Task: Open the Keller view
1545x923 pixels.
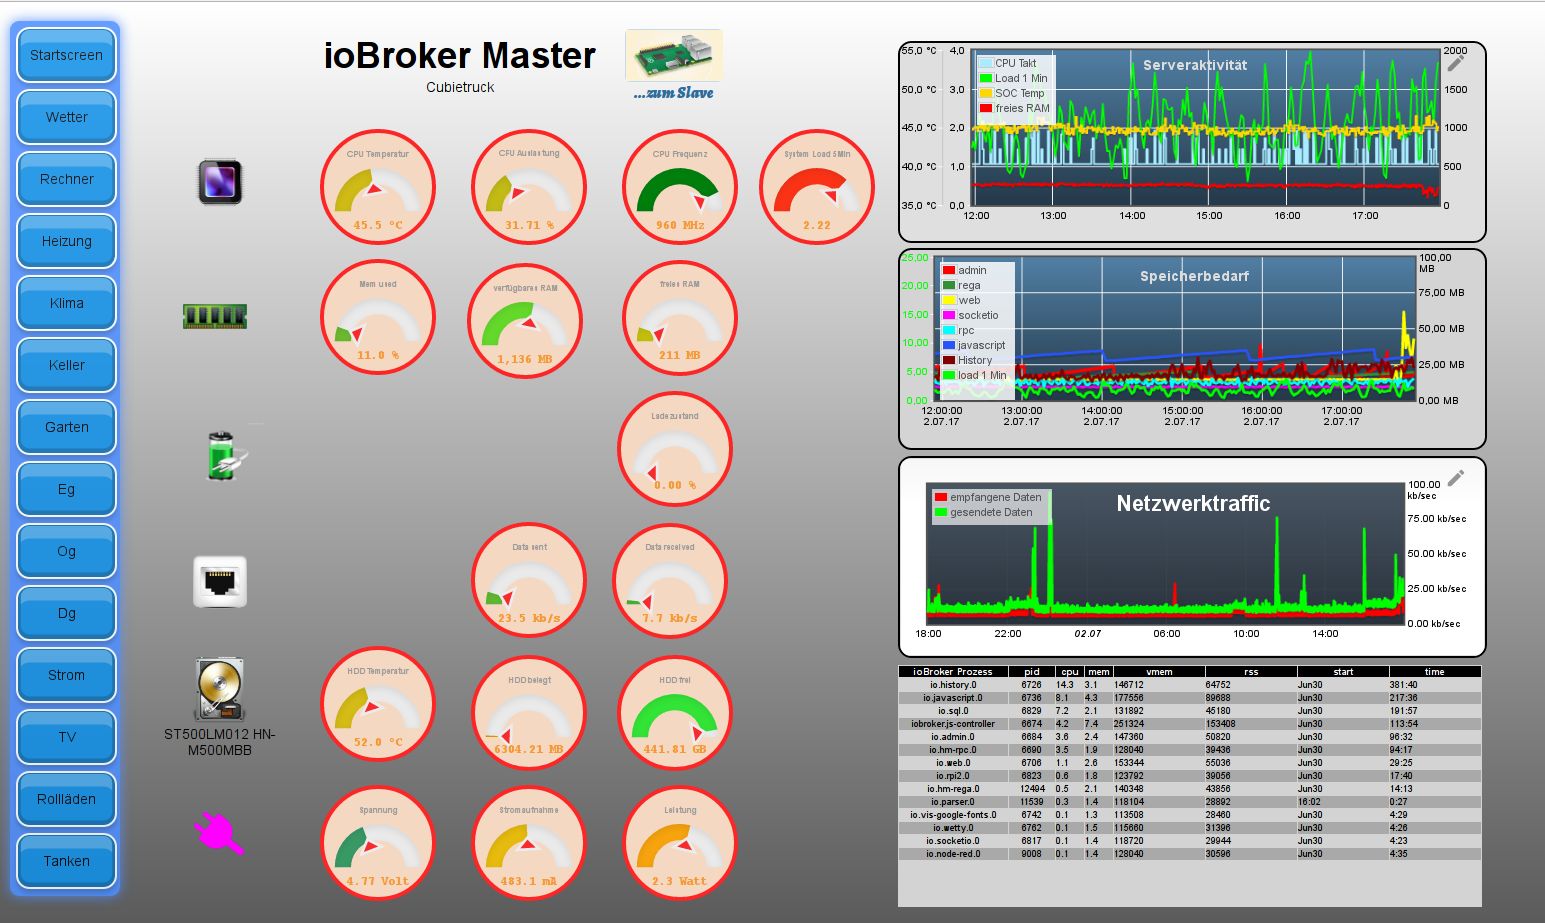Action: pos(66,366)
